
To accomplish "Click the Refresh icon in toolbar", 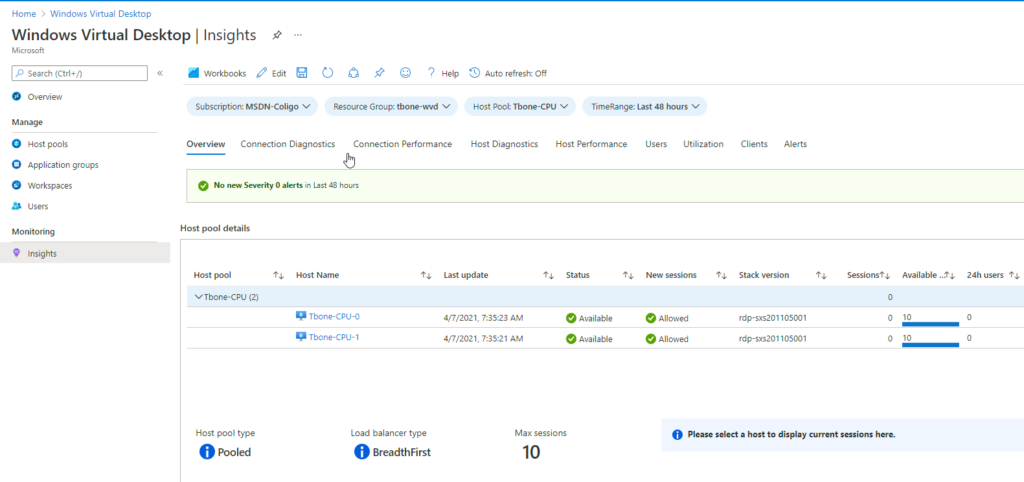I will coord(328,73).
